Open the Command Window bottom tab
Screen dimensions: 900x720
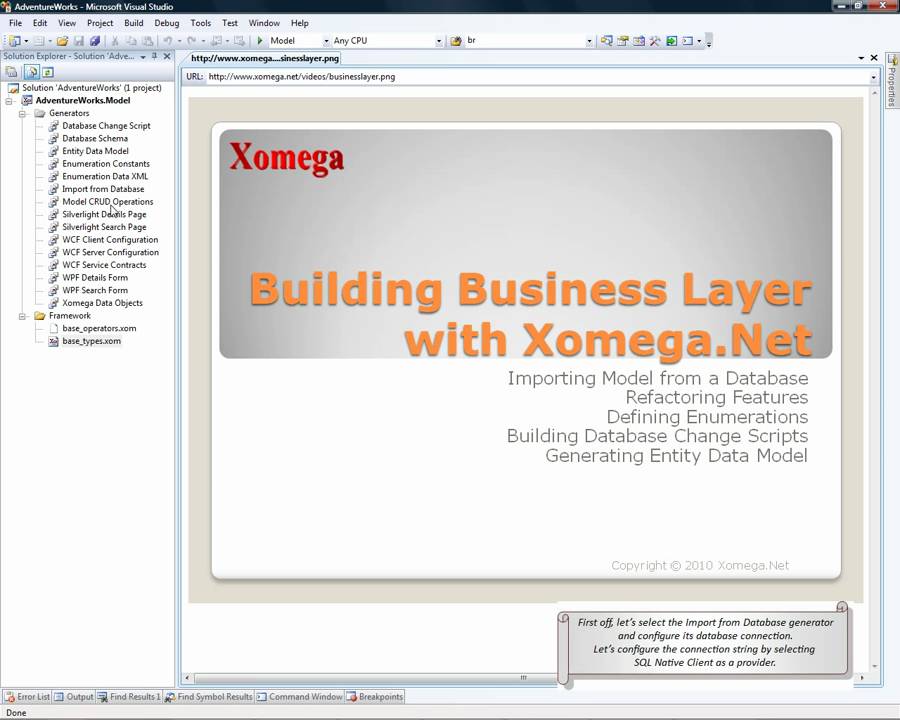[299, 696]
